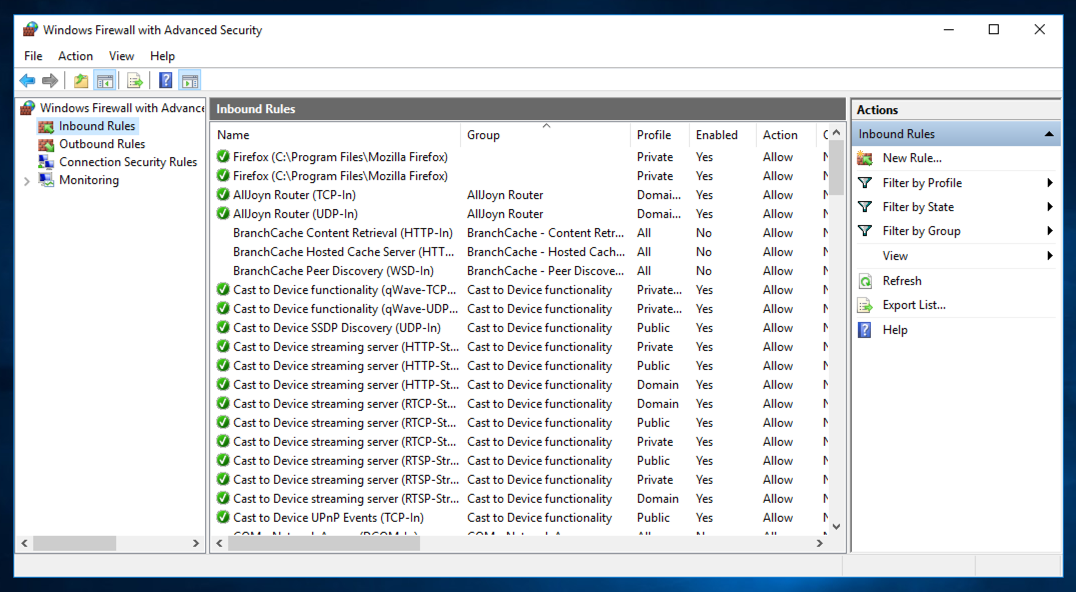Click the rules list vertical scrollbar thumb
The height and width of the screenshot is (592, 1076).
[836, 168]
